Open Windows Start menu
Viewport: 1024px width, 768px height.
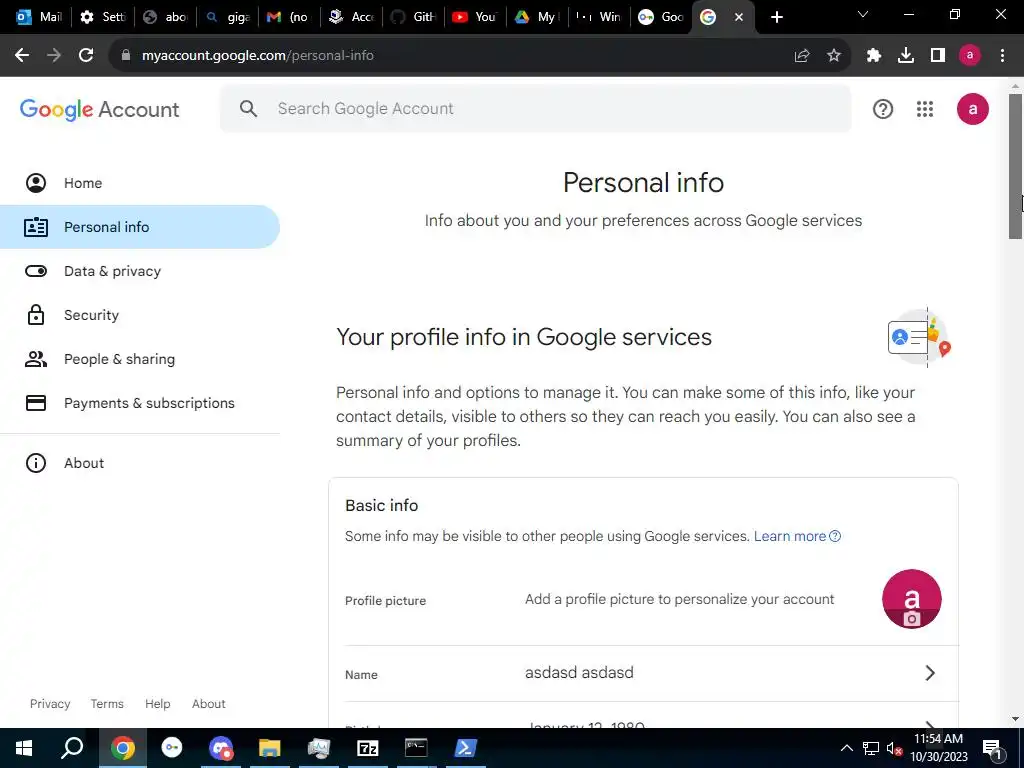click(24, 748)
